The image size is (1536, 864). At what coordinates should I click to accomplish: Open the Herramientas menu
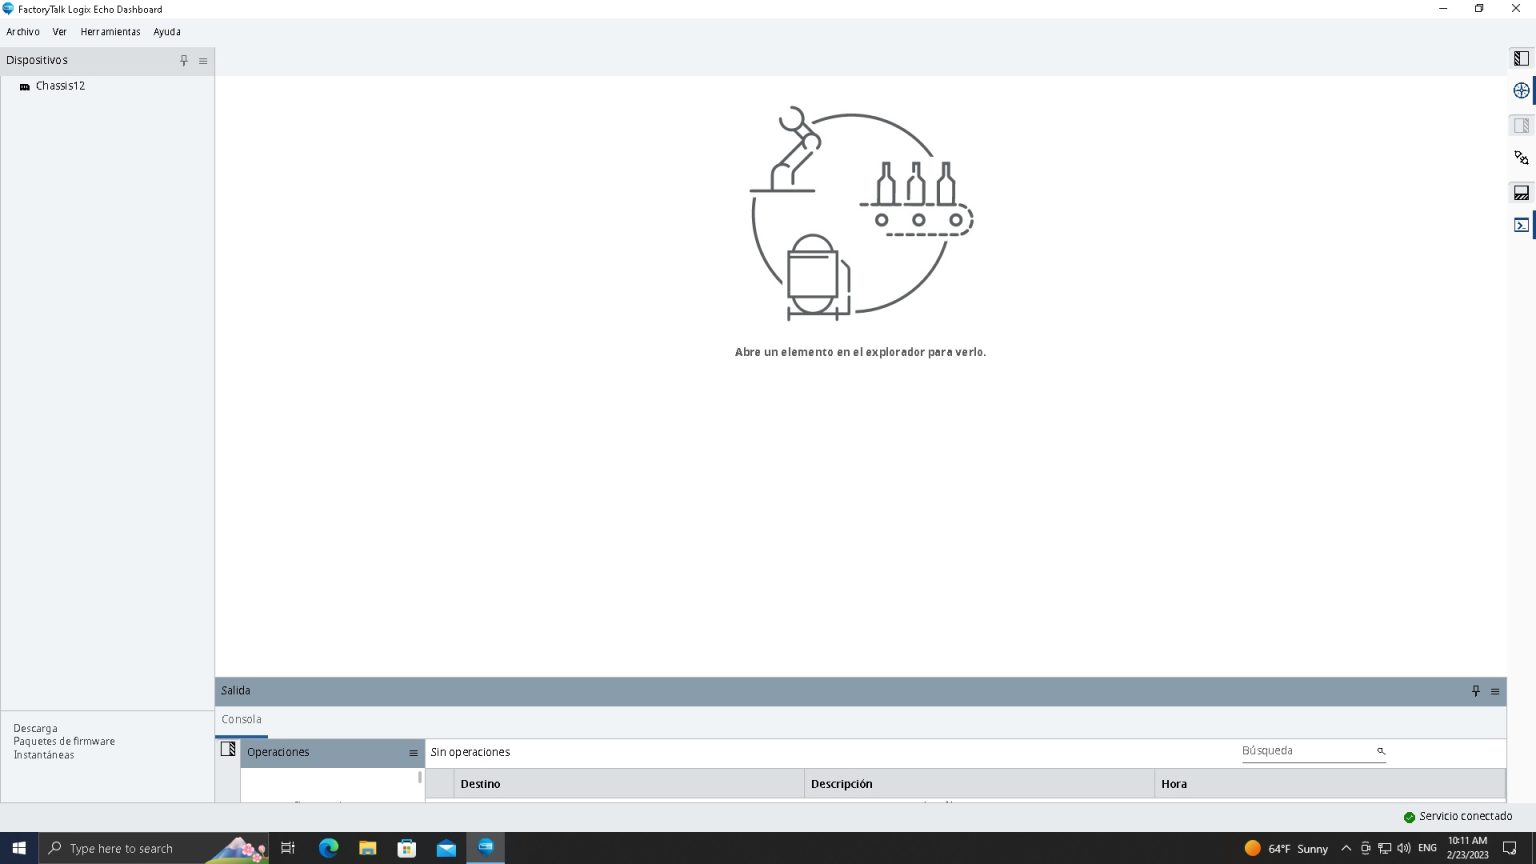click(x=110, y=31)
